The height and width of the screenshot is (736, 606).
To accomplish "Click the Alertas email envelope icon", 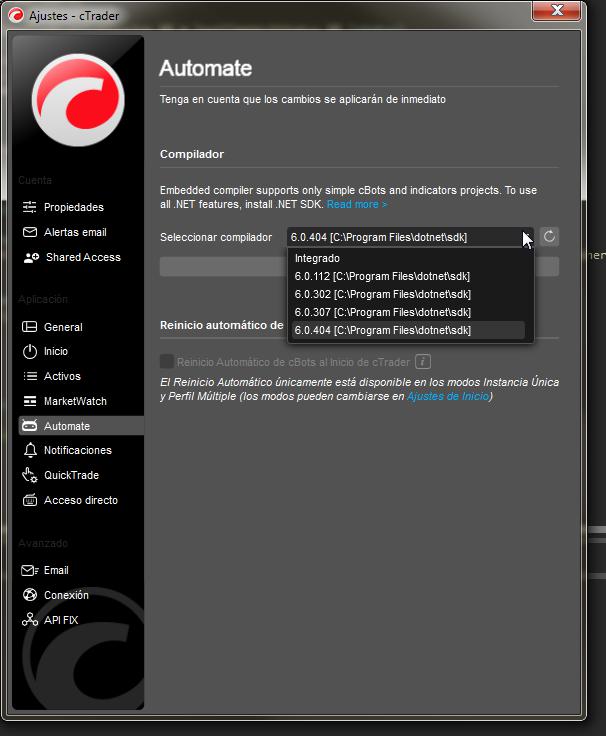I will pyautogui.click(x=30, y=232).
